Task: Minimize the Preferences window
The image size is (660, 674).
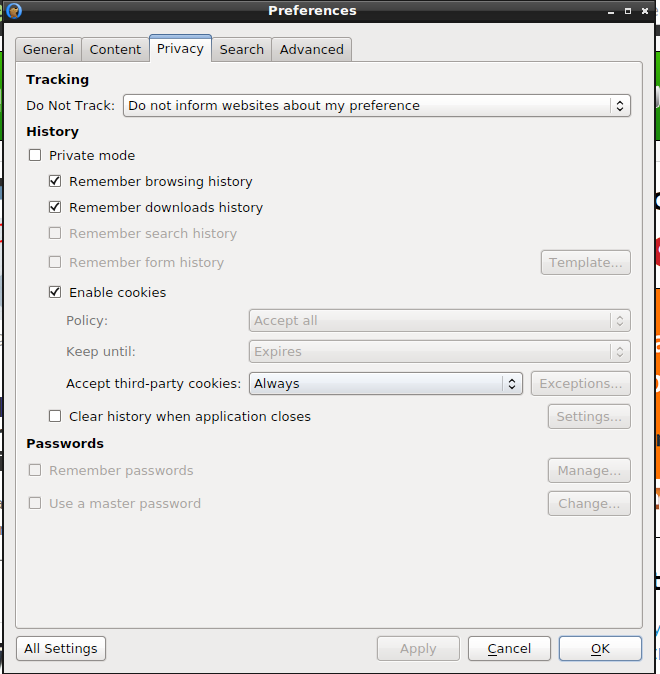Action: (611, 12)
